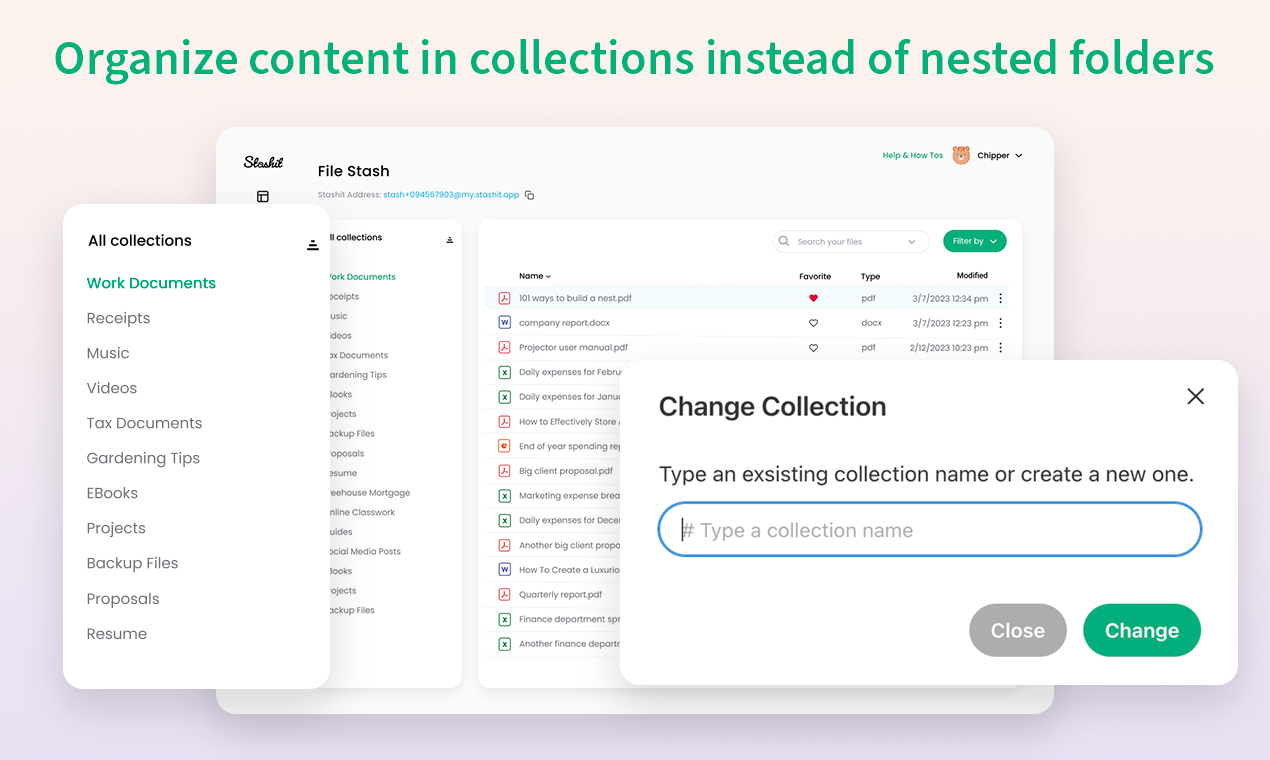
Task: Expand the Chipper account menu chevron
Action: click(x=1019, y=156)
